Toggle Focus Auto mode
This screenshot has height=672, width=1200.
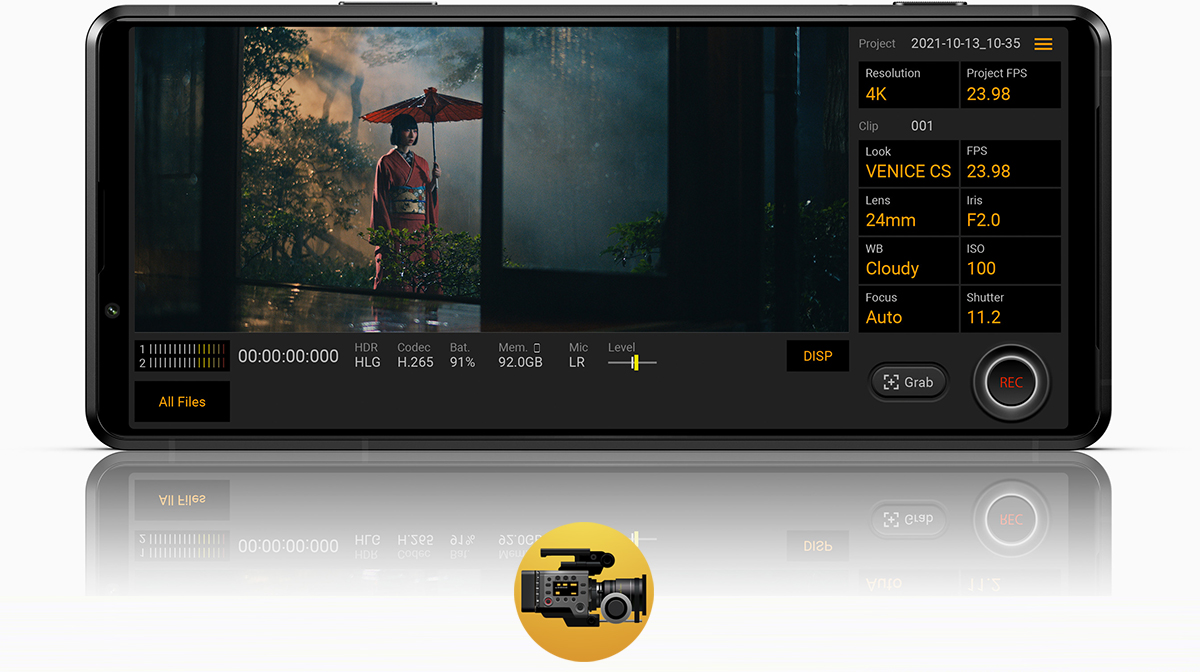click(908, 309)
